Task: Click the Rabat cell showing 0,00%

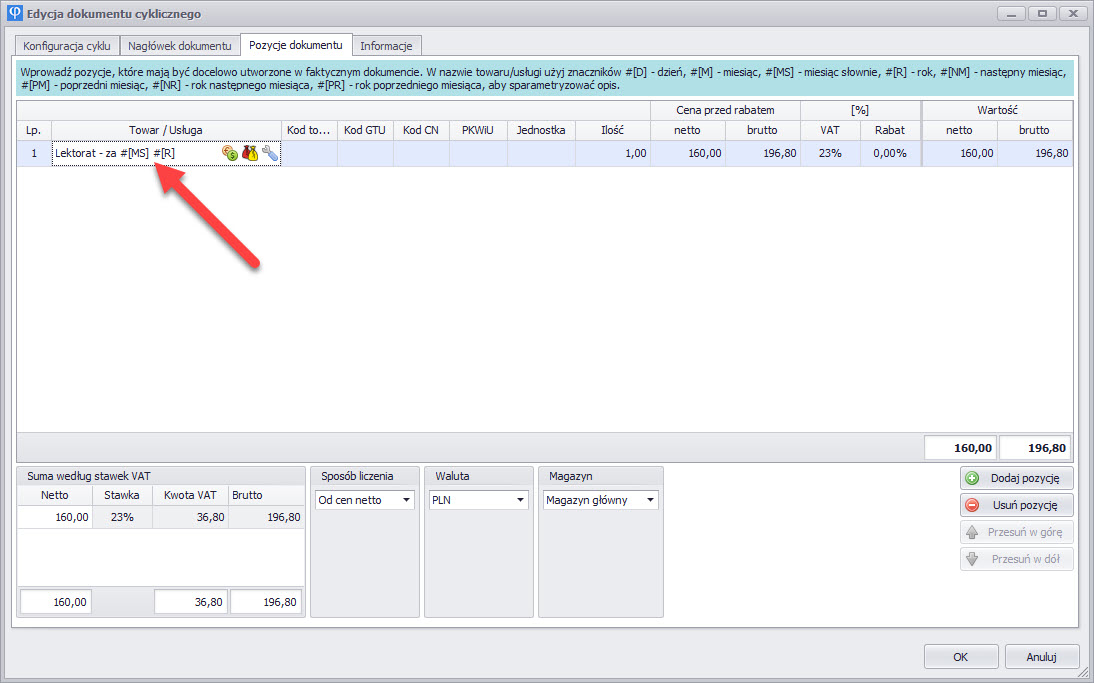Action: pos(889,153)
